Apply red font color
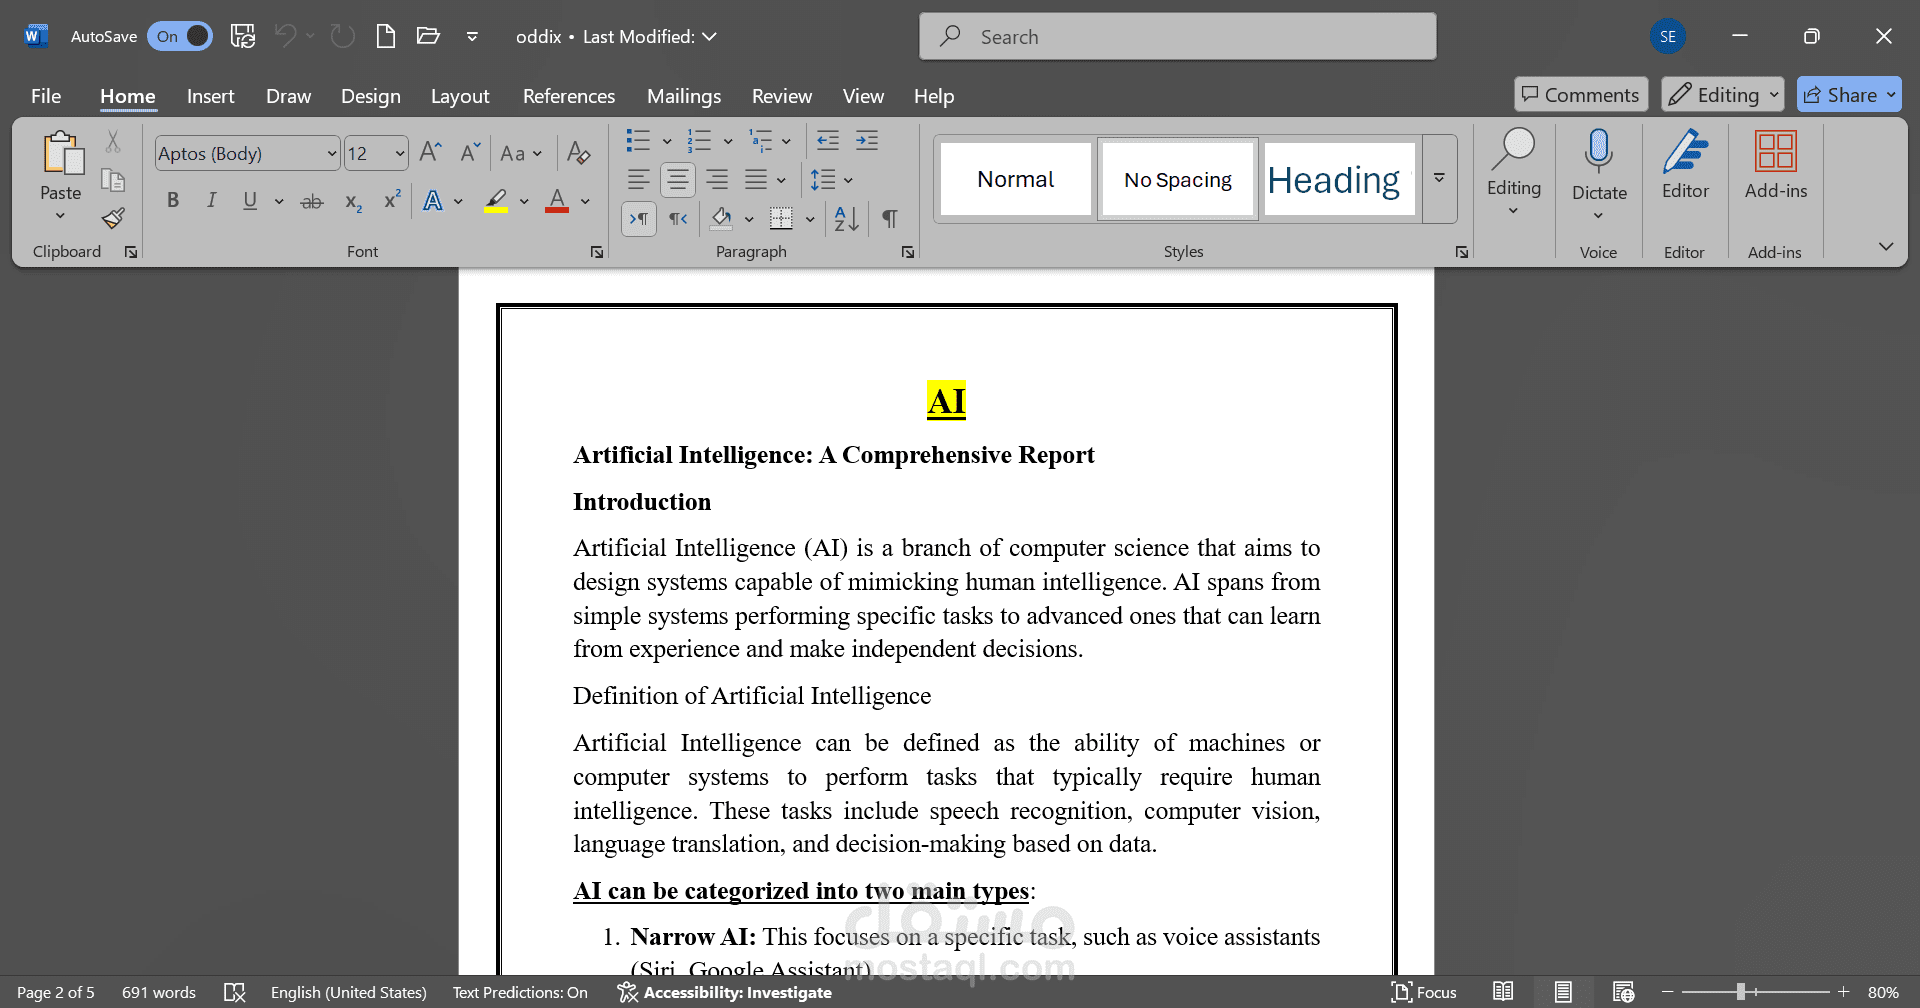This screenshot has width=1920, height=1008. pos(557,201)
